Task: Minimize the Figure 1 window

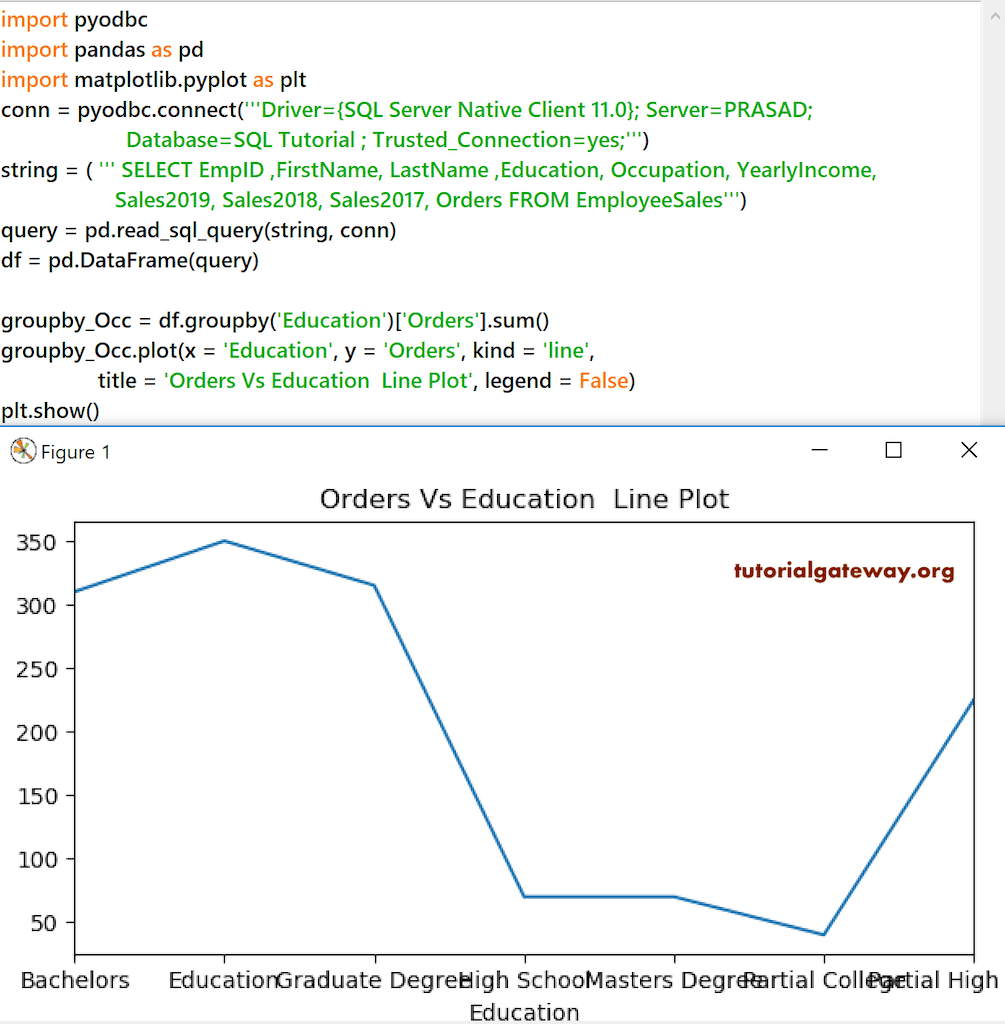Action: 820,450
